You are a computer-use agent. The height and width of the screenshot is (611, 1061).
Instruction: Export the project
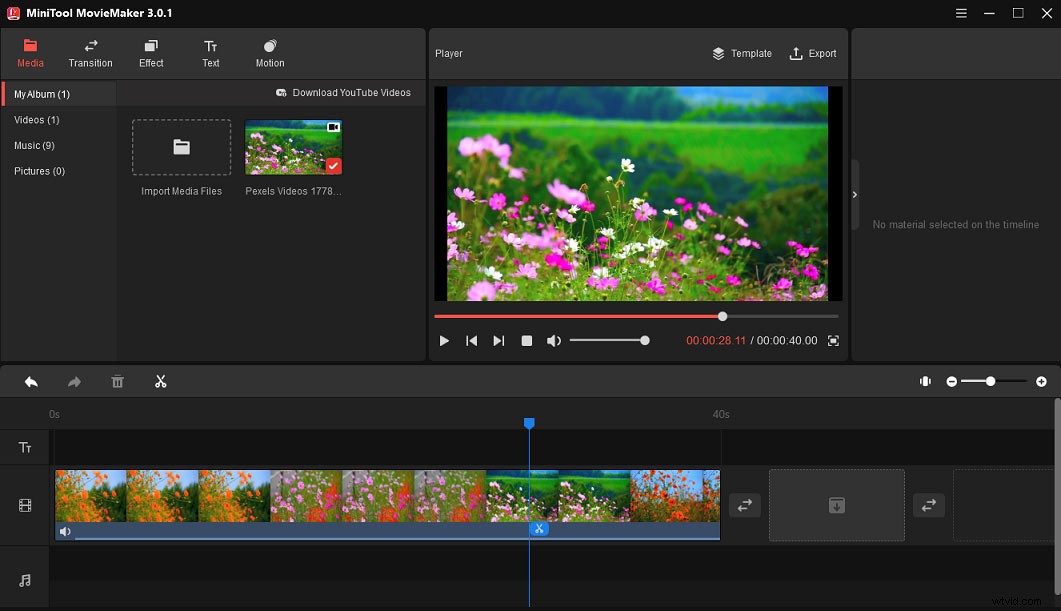[x=813, y=53]
